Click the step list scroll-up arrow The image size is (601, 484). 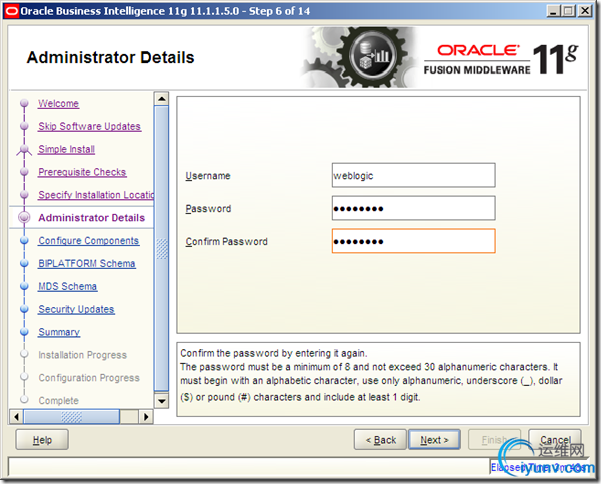(x=161, y=99)
